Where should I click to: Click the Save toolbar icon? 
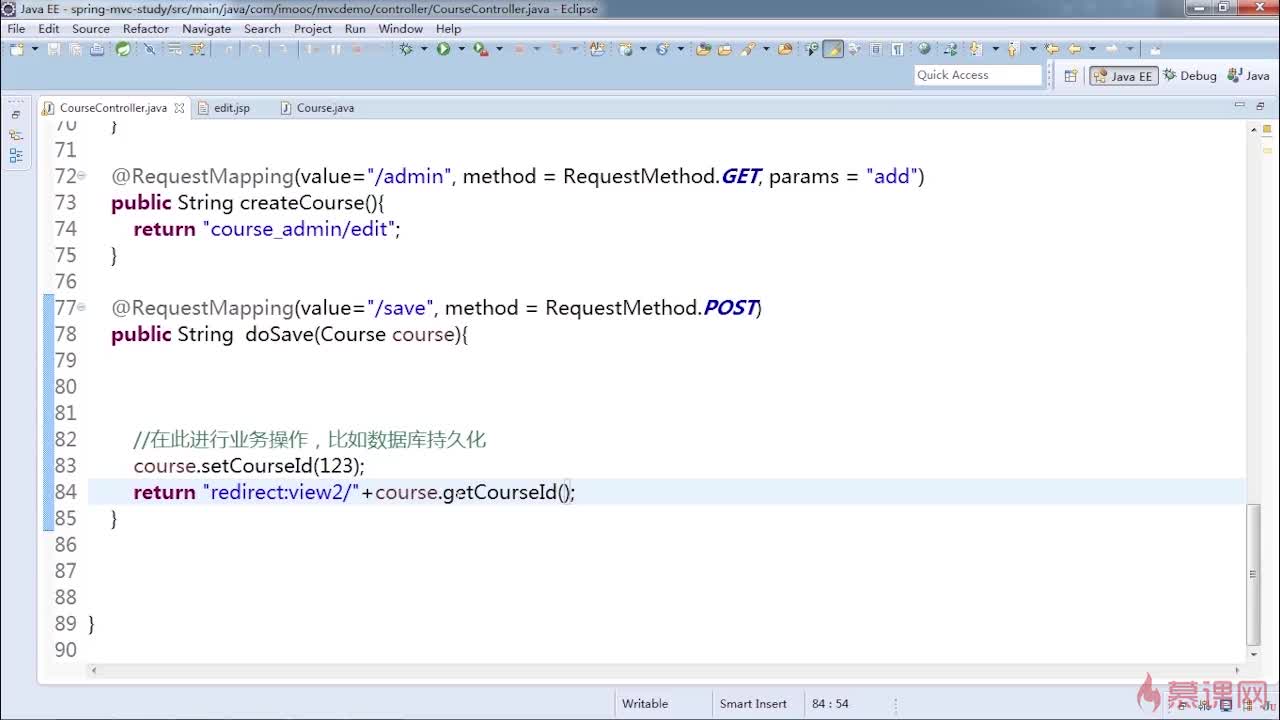click(x=54, y=49)
